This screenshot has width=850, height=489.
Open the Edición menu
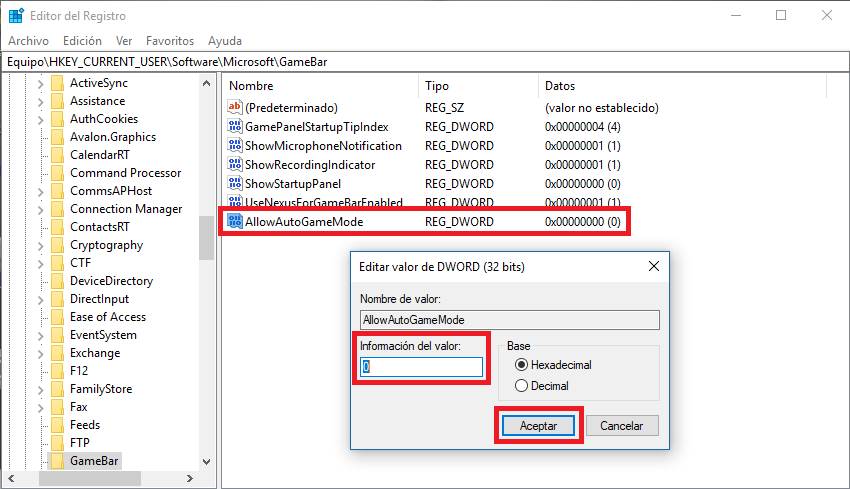point(82,41)
